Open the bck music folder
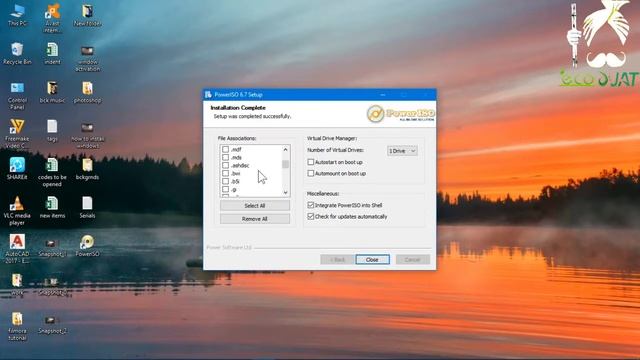Image resolution: width=640 pixels, height=360 pixels. (x=52, y=92)
